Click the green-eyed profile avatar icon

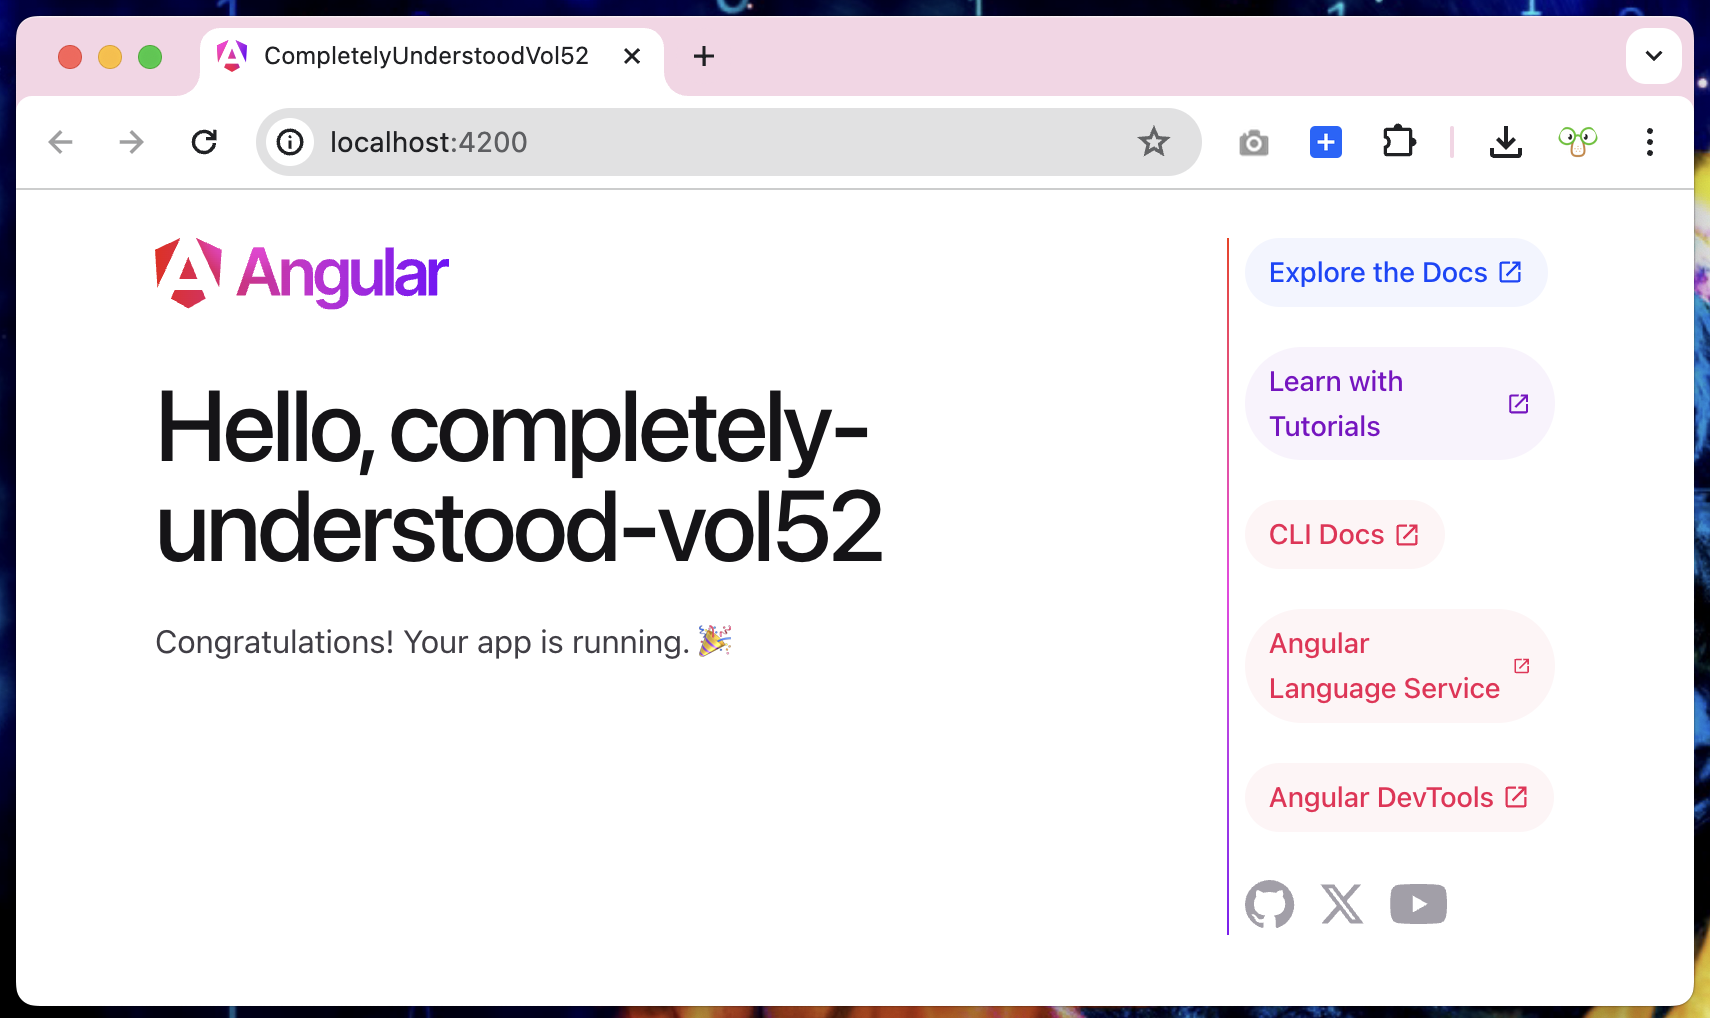[1577, 142]
